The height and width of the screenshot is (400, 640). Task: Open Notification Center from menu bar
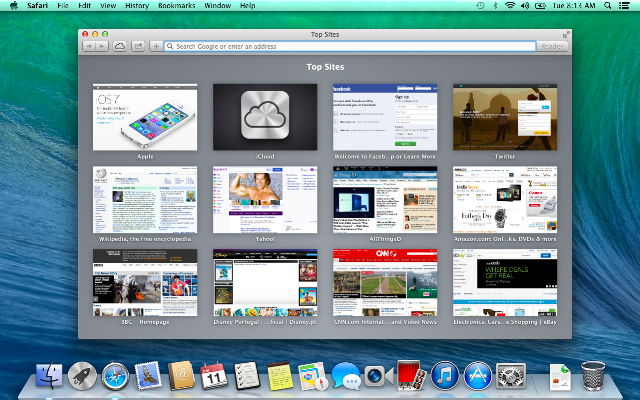(x=624, y=6)
